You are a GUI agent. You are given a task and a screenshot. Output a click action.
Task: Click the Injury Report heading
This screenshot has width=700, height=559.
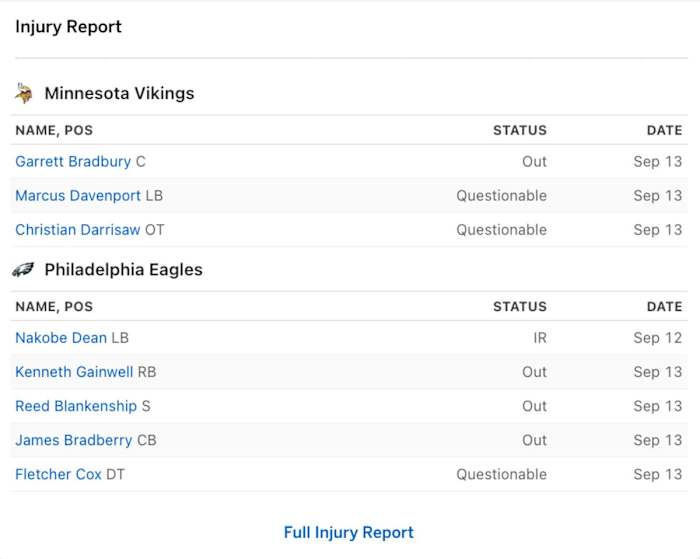point(68,27)
